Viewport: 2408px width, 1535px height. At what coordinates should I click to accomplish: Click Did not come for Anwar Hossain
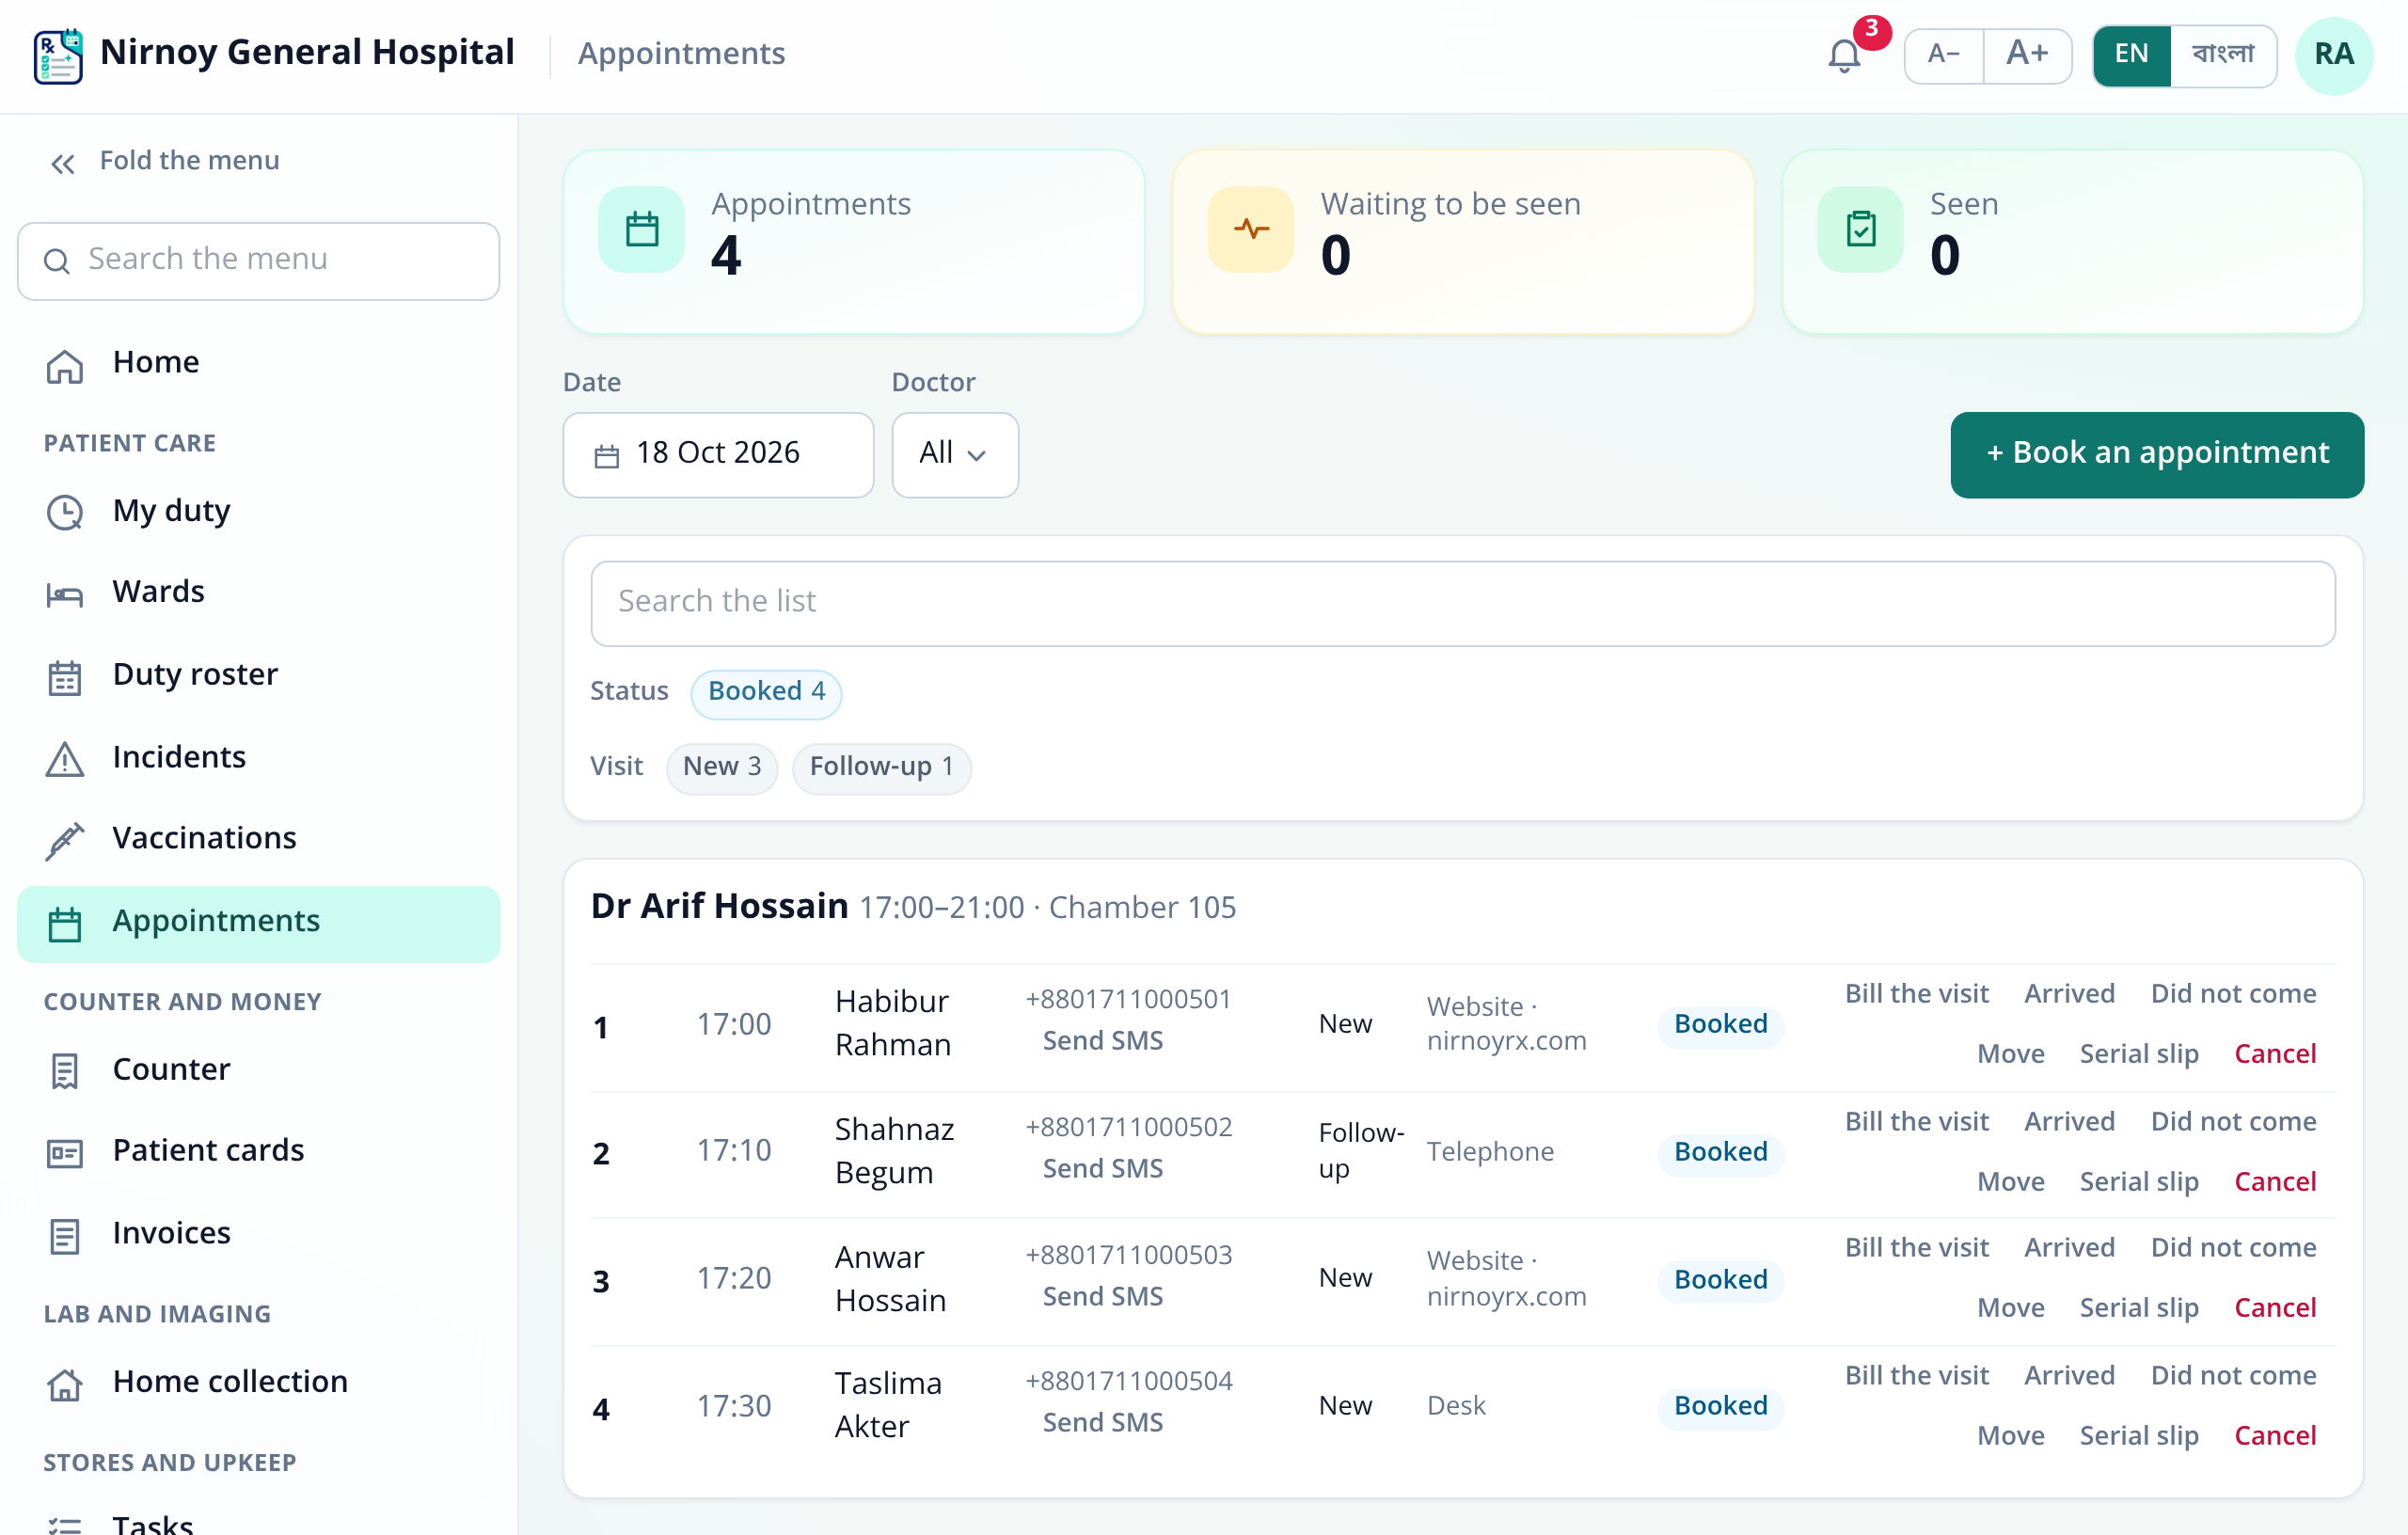point(2233,1248)
